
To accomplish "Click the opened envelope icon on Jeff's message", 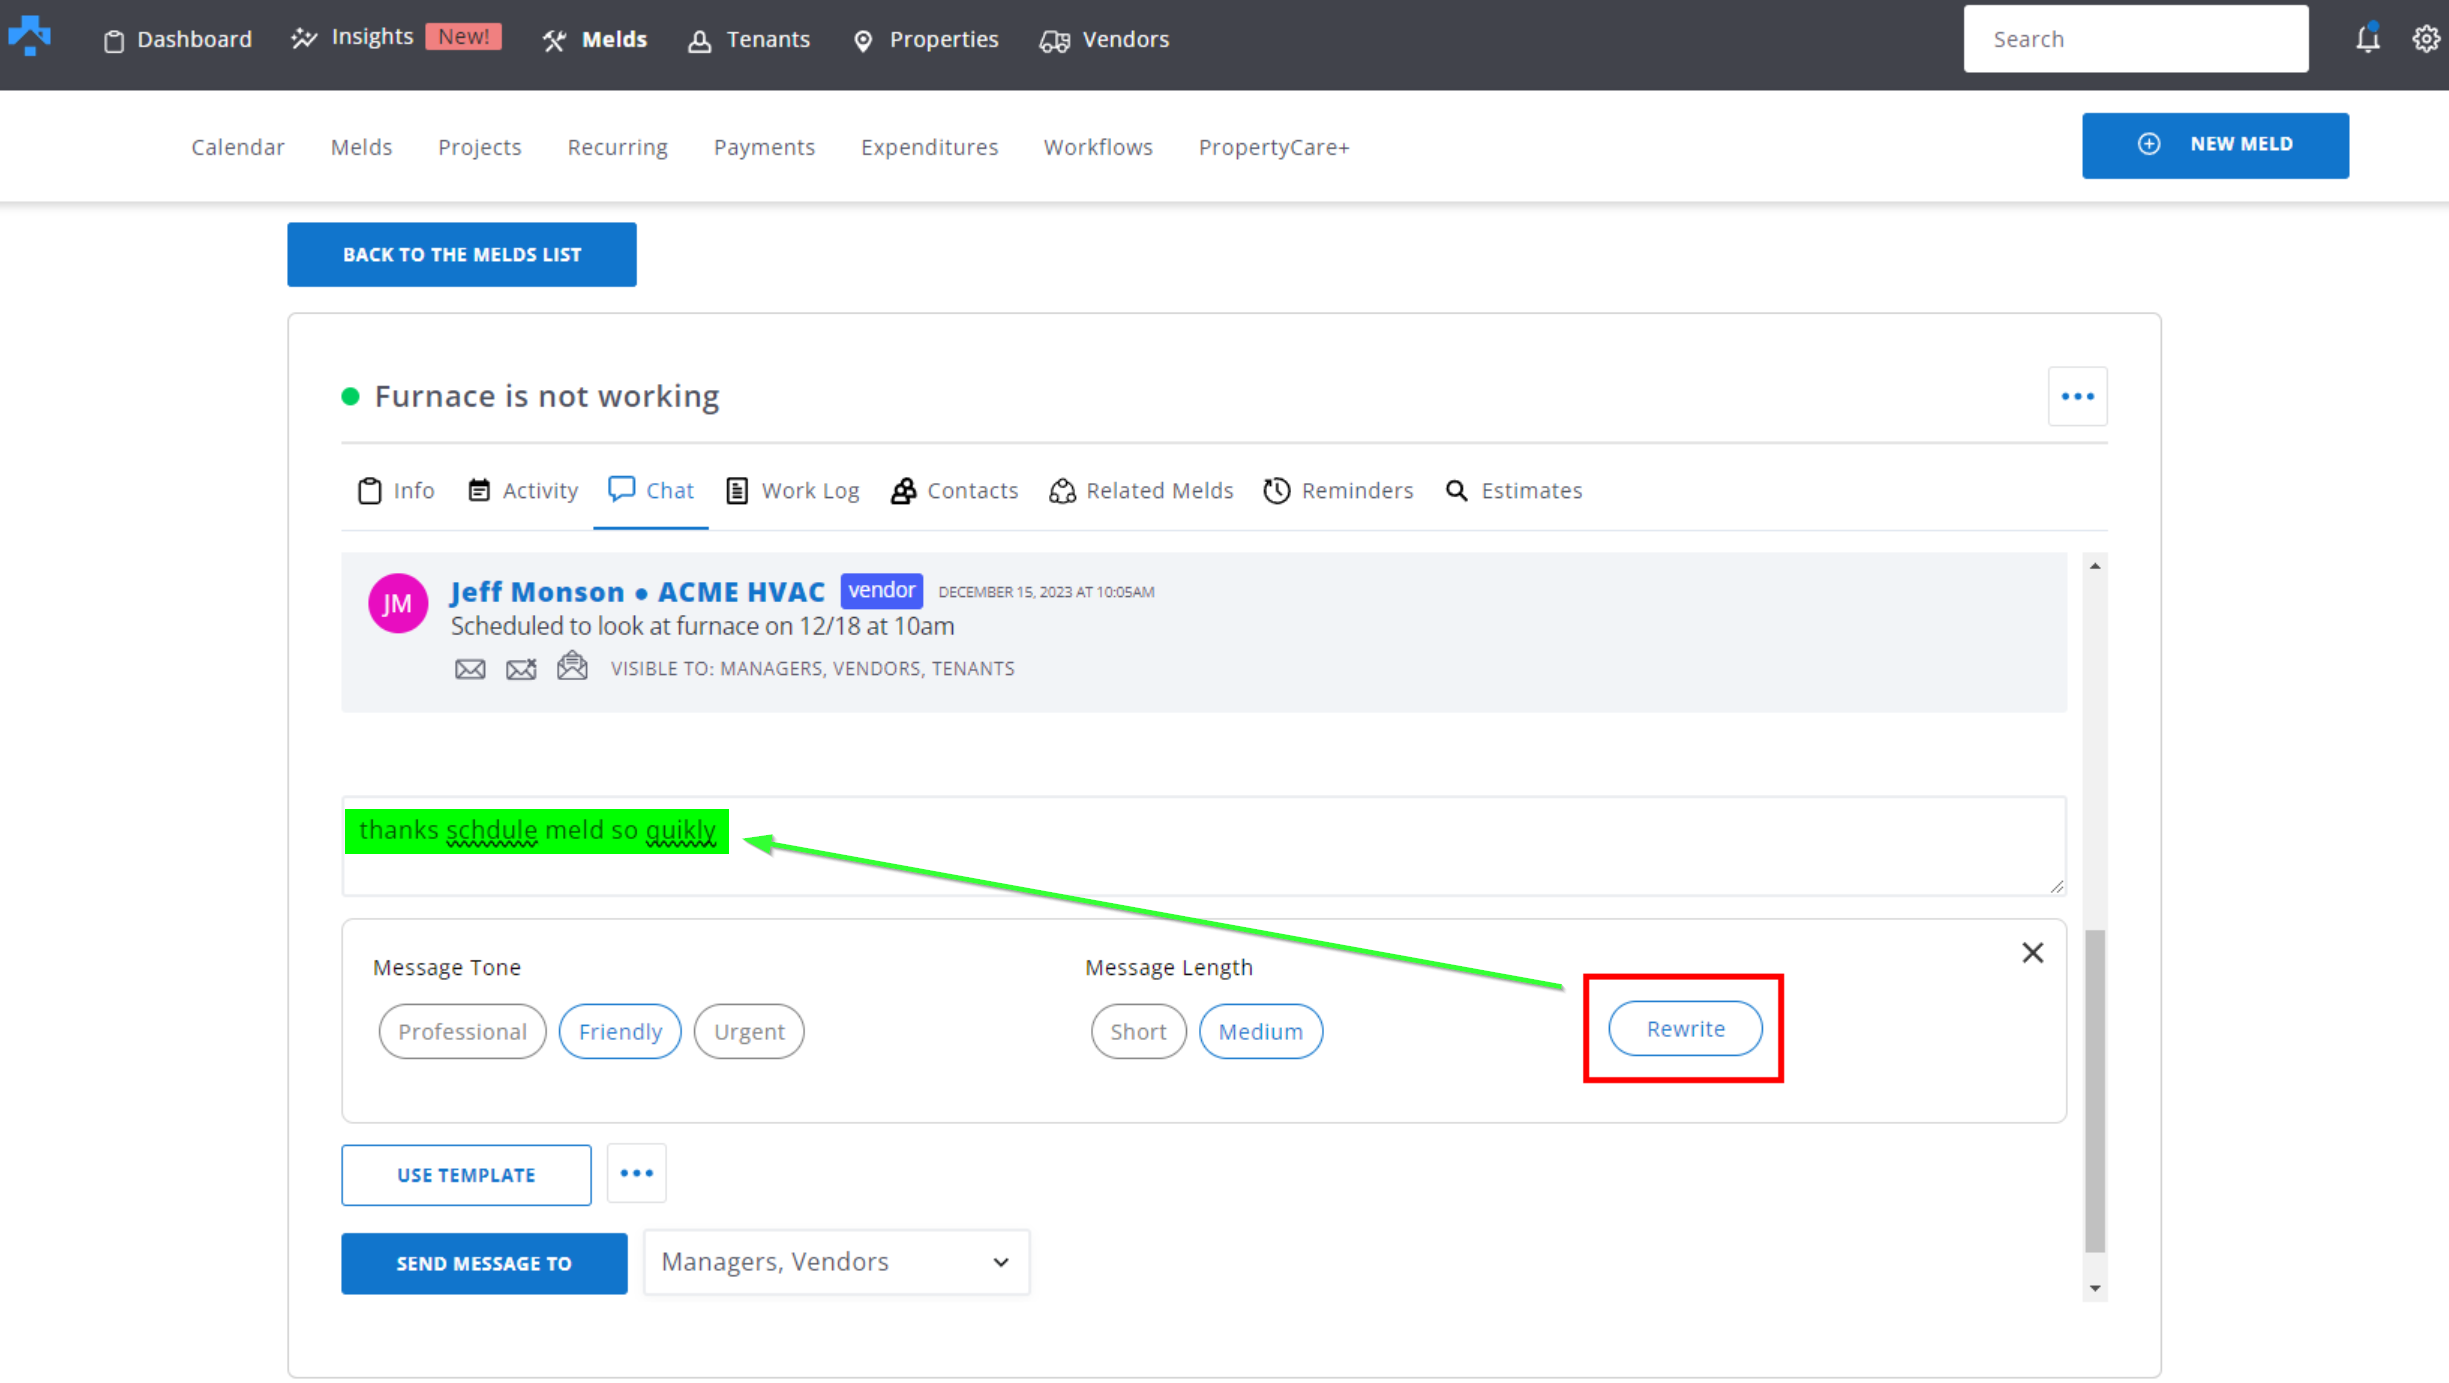I will (572, 666).
